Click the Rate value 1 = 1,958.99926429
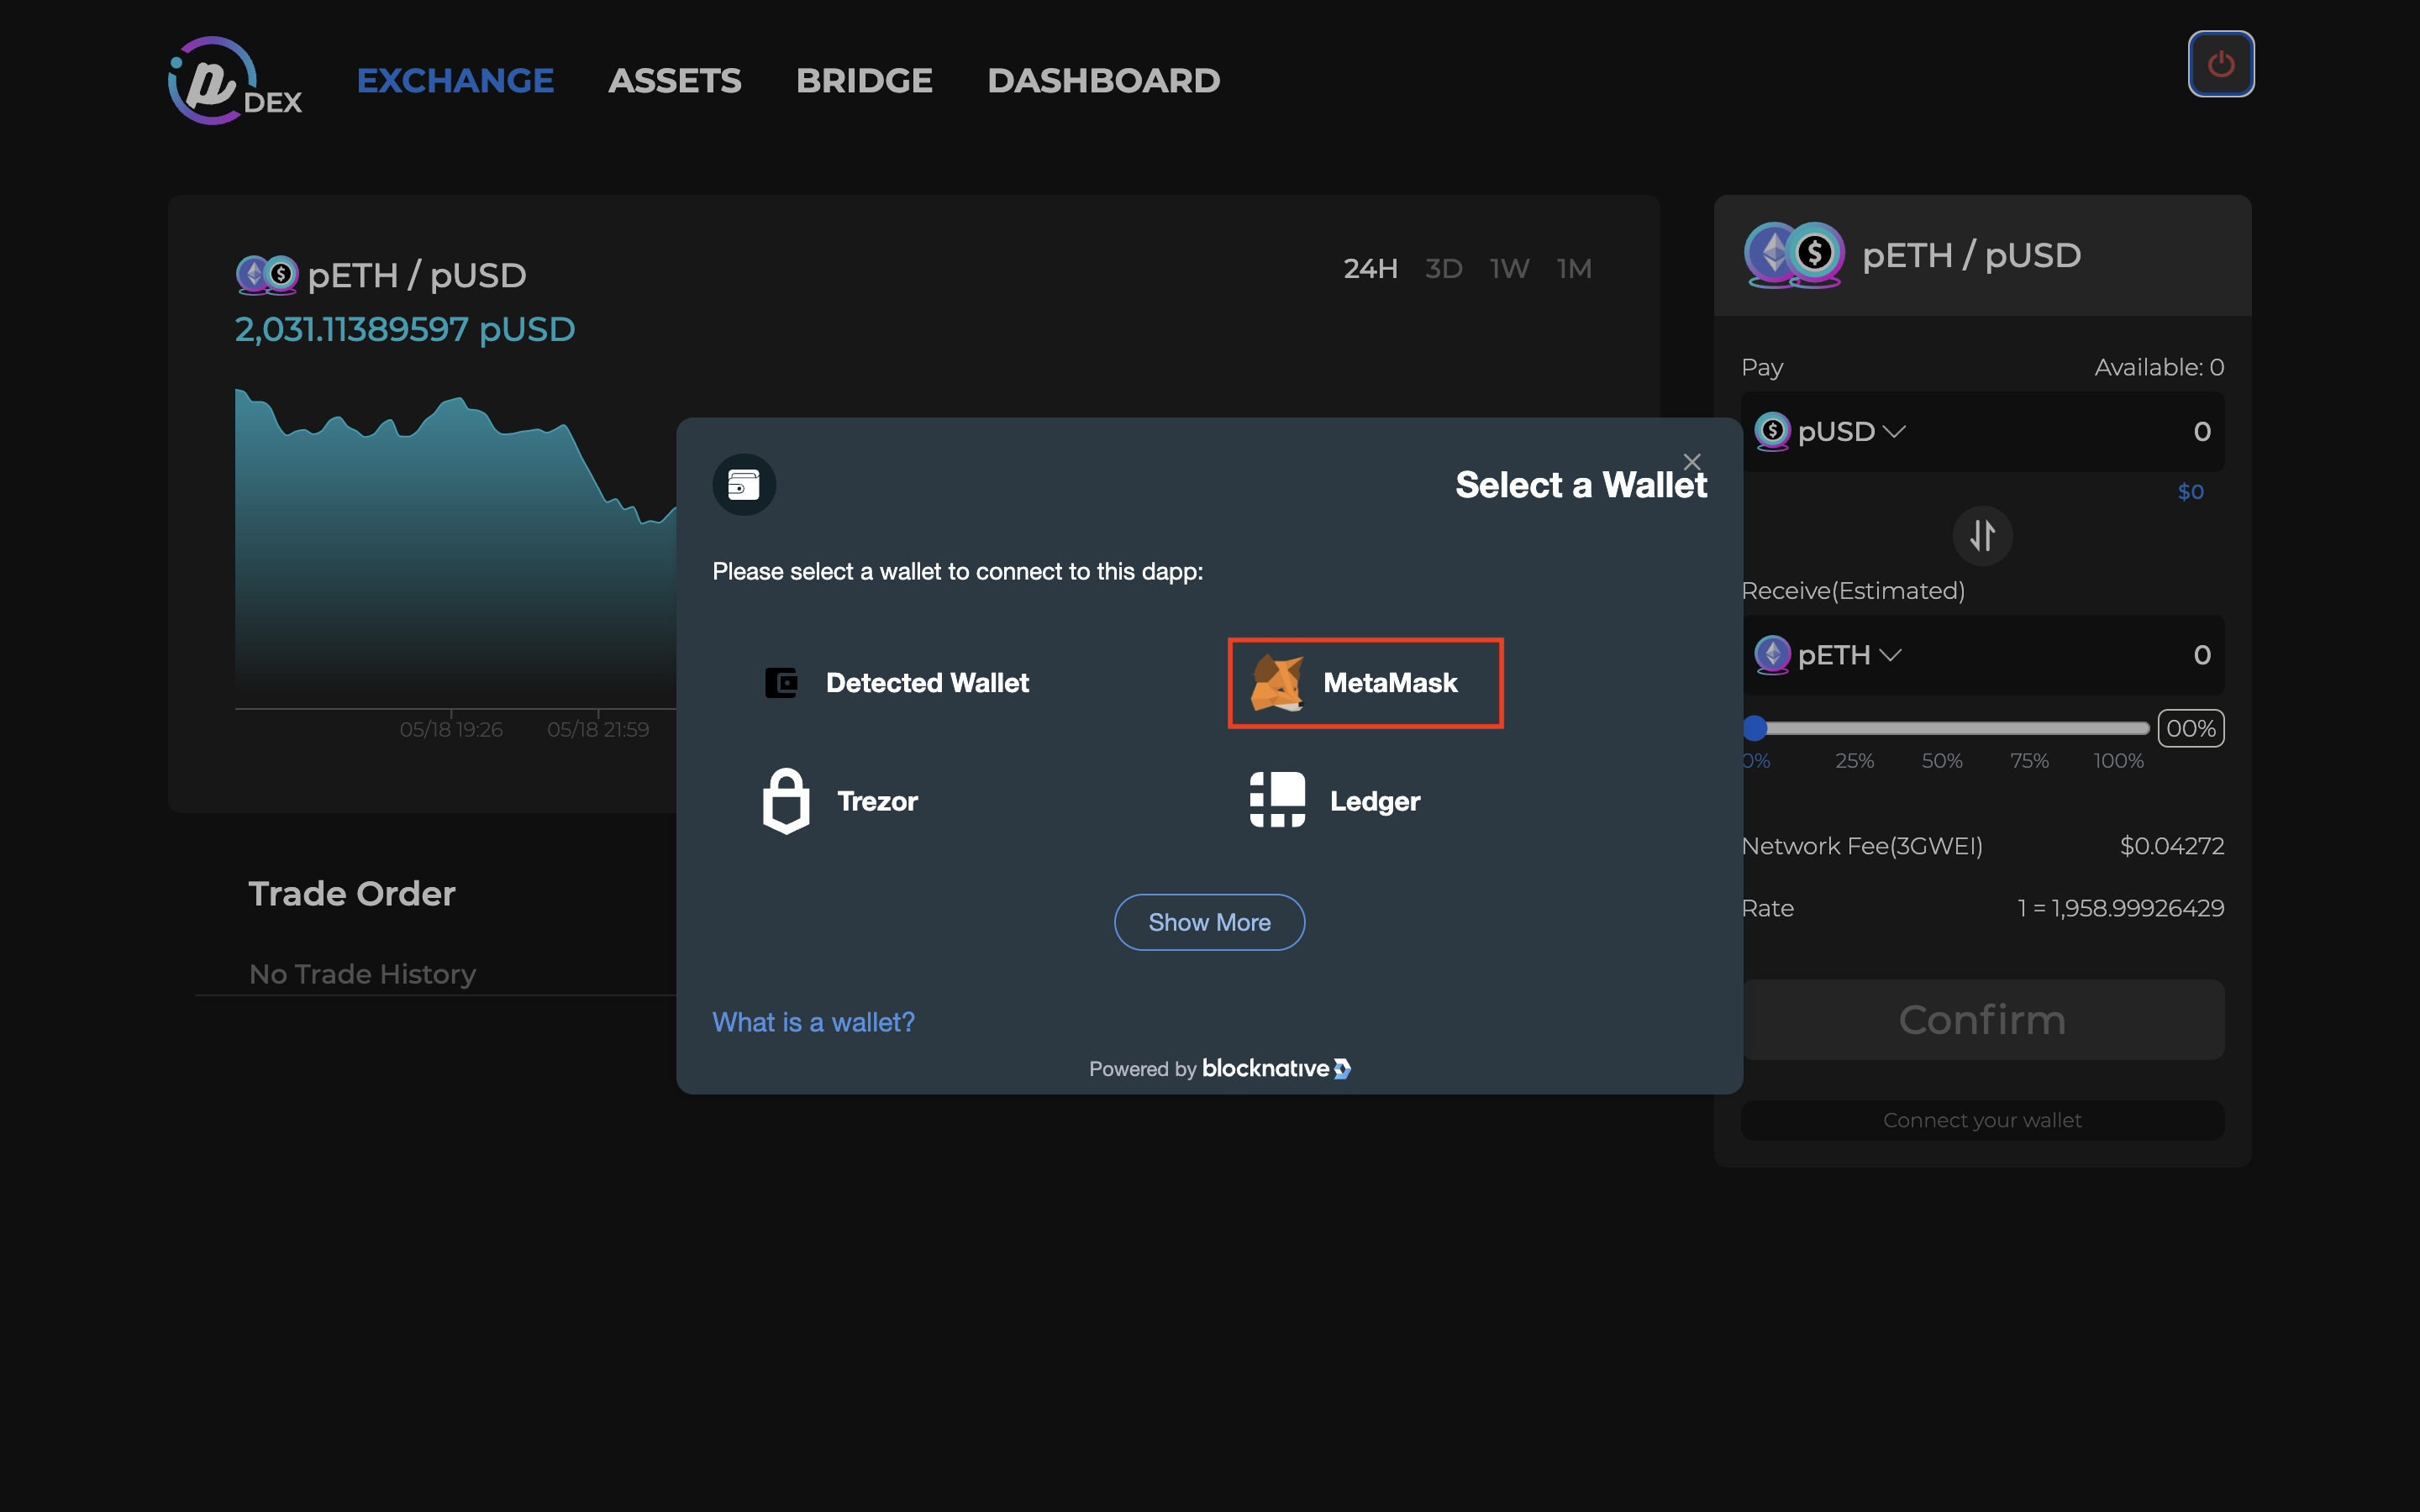Viewport: 2420px width, 1512px height. (2120, 908)
